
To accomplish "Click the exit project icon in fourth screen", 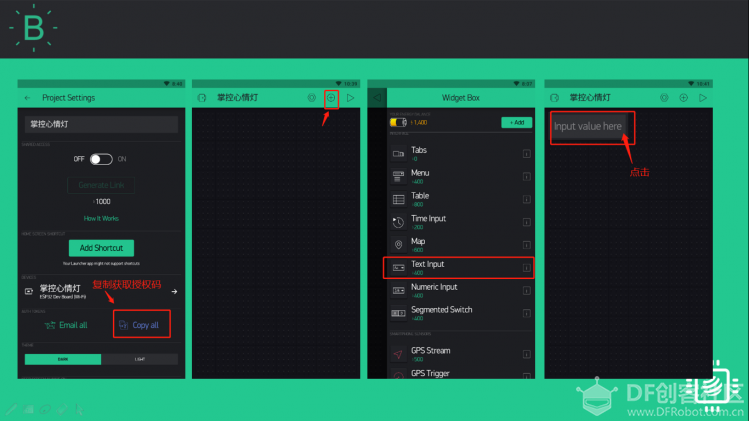I will [x=554, y=98].
